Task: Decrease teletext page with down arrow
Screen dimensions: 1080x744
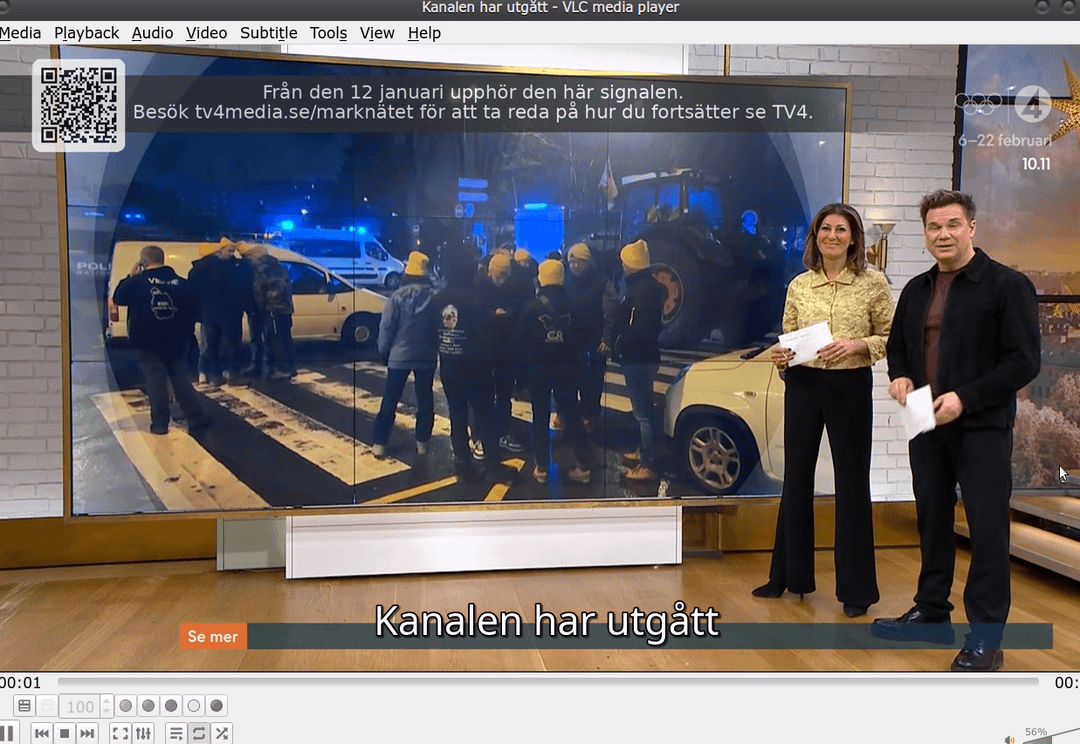Action: pos(107,712)
